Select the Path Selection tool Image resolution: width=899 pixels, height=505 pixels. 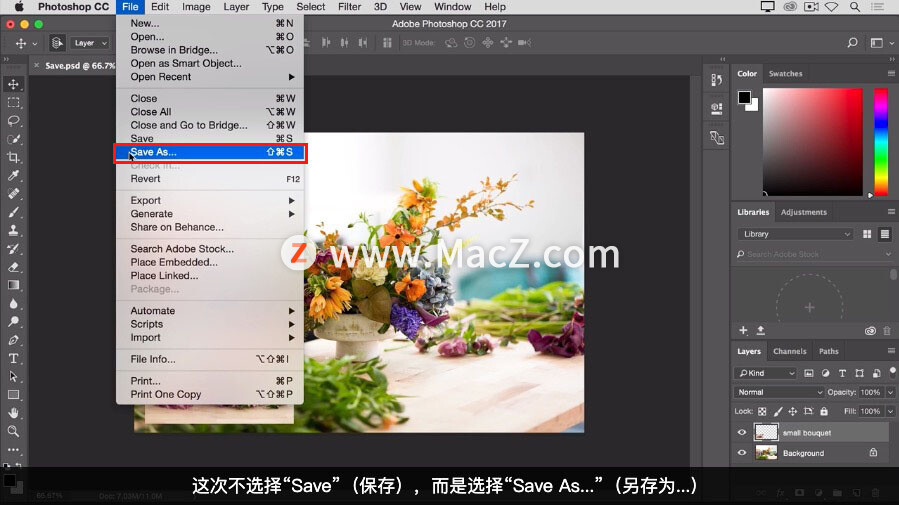(x=13, y=377)
